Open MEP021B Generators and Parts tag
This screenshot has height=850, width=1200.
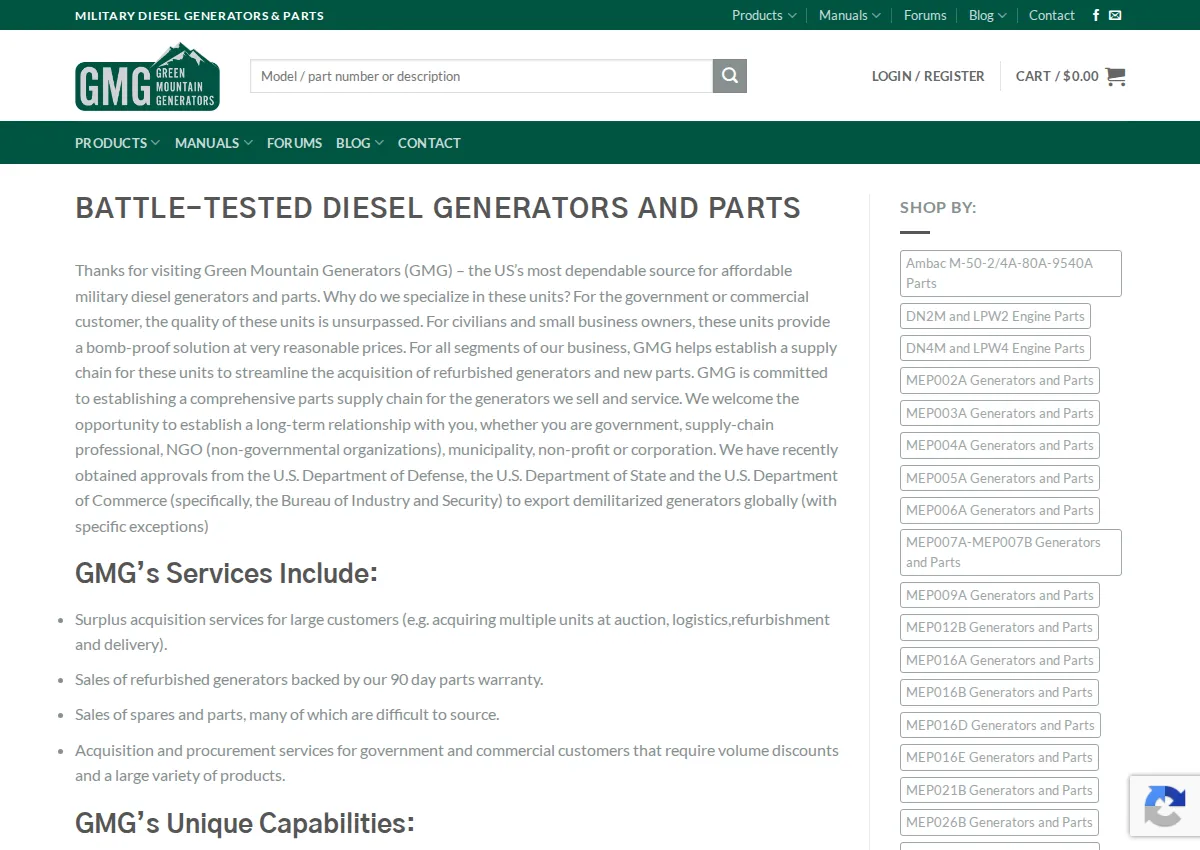coord(999,790)
